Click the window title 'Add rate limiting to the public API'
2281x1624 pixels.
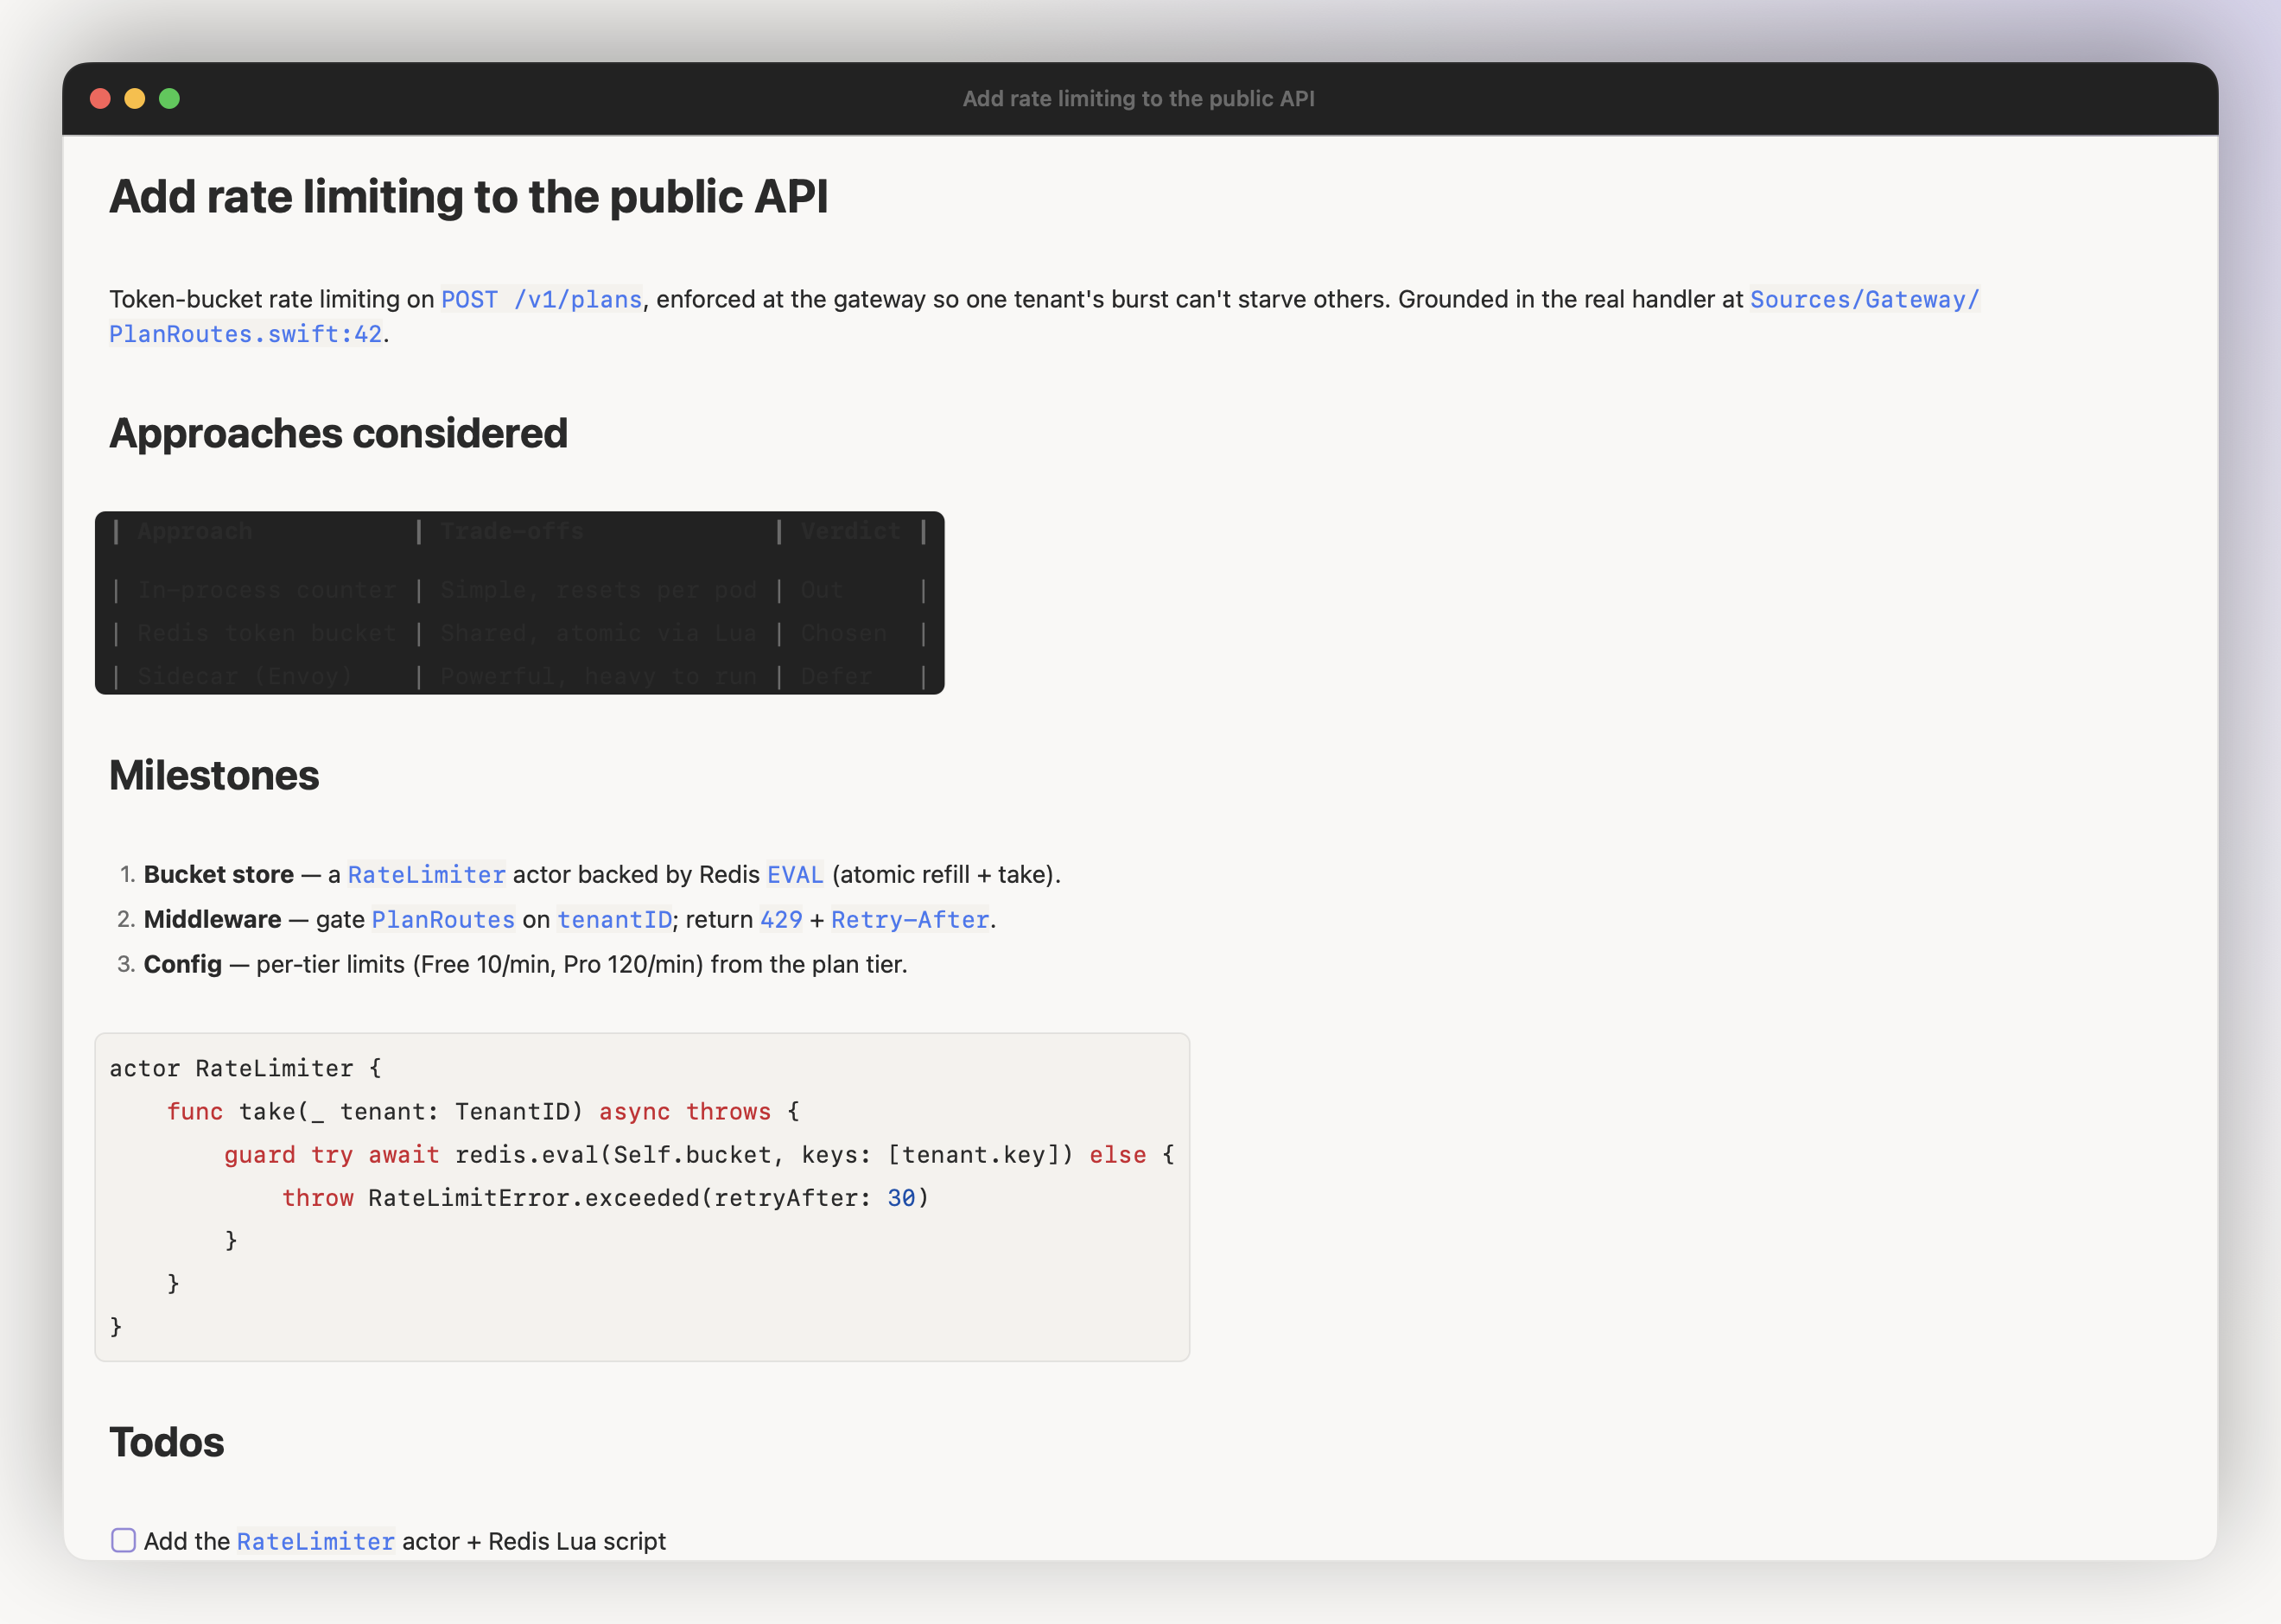[x=1138, y=98]
